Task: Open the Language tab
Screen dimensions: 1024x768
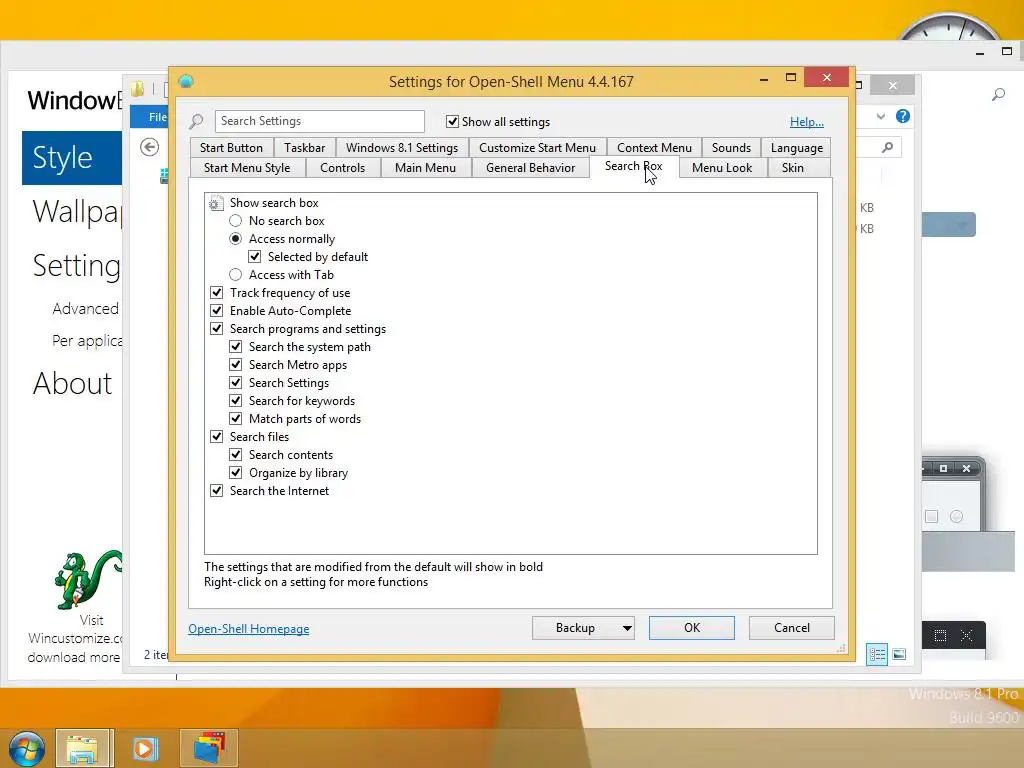Action: click(x=797, y=148)
